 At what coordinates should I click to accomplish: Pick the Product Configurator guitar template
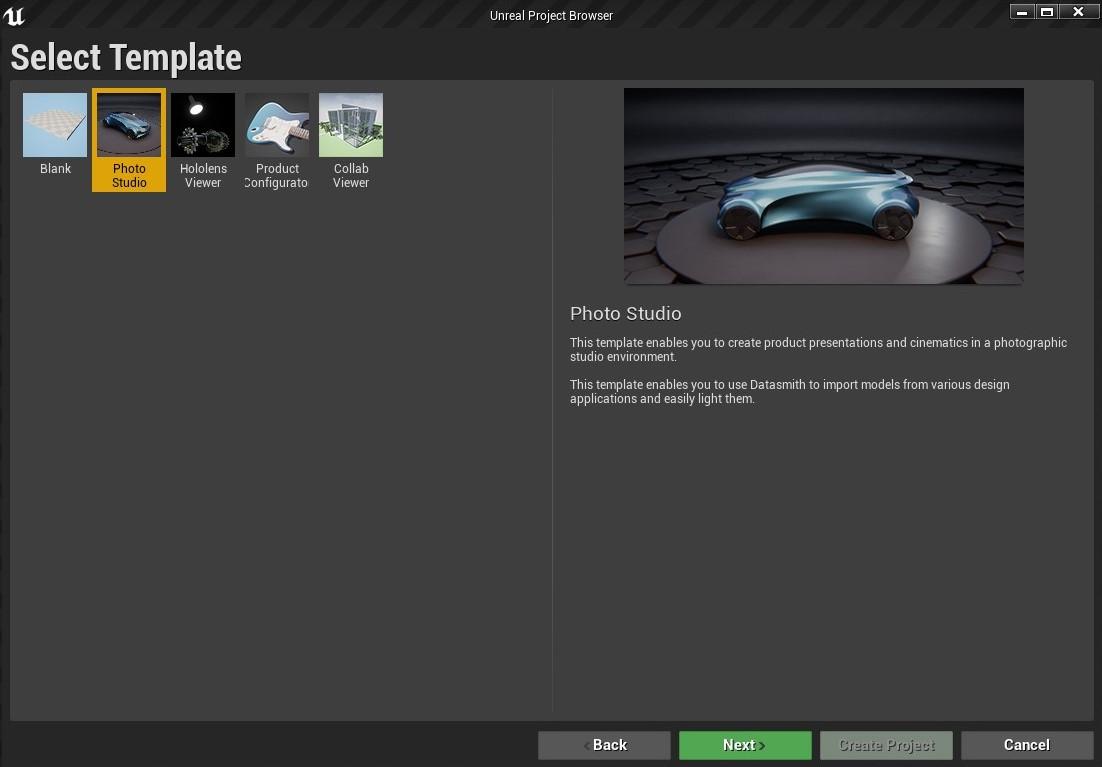277,140
